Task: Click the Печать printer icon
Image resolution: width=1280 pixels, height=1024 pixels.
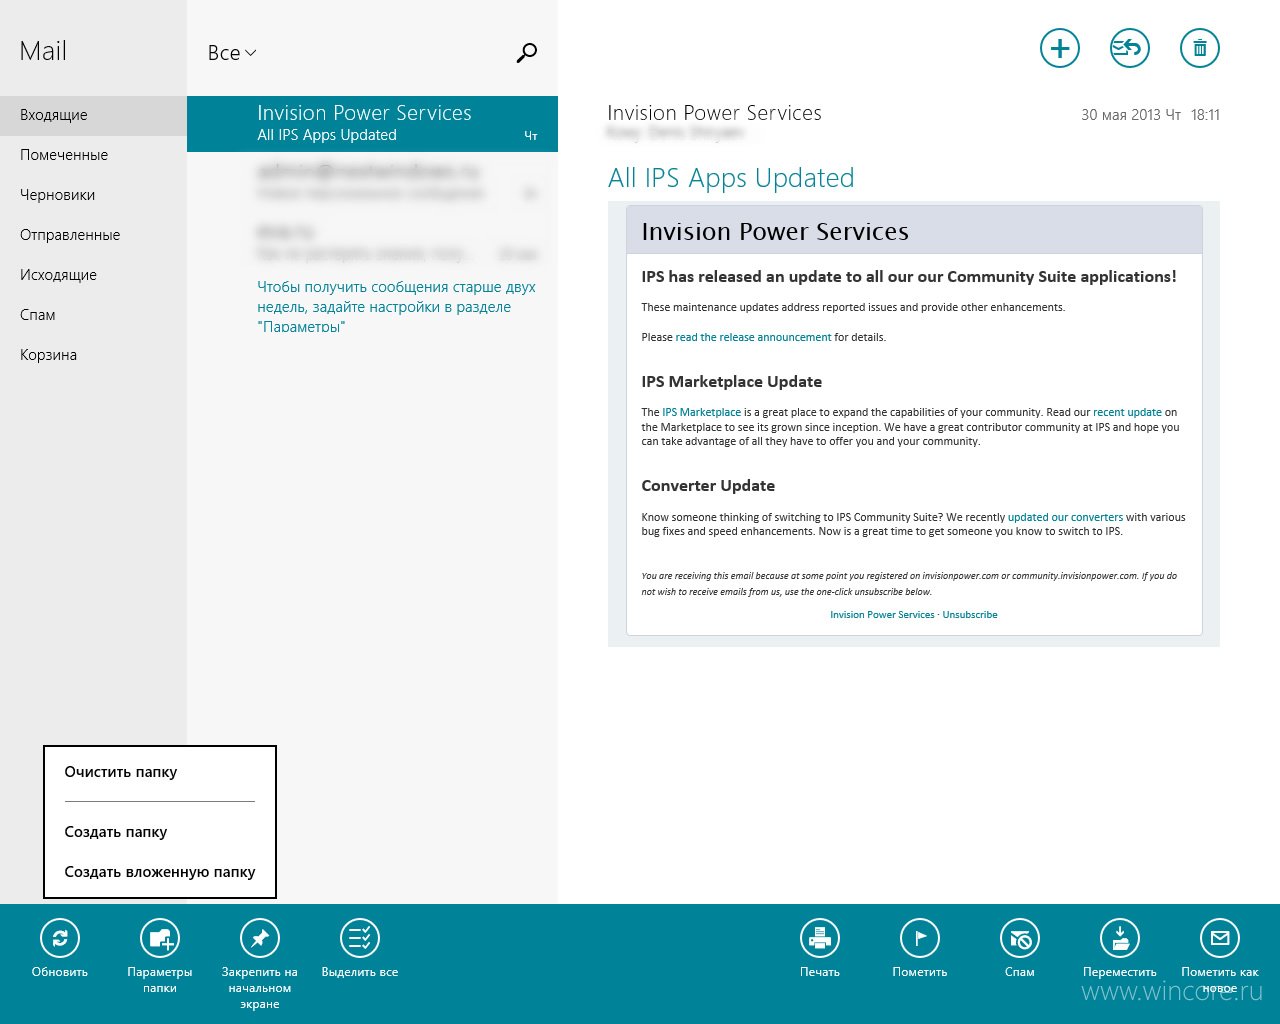Action: click(x=820, y=938)
